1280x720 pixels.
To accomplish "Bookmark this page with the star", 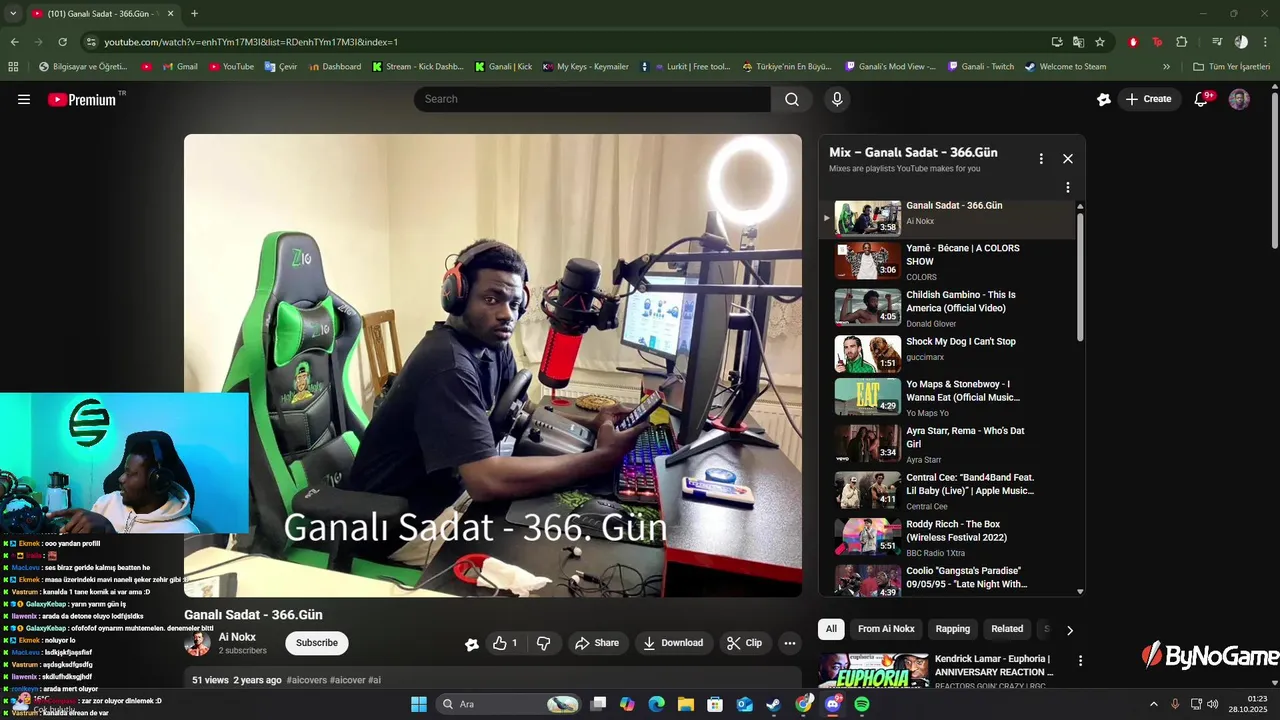I will click(1100, 42).
